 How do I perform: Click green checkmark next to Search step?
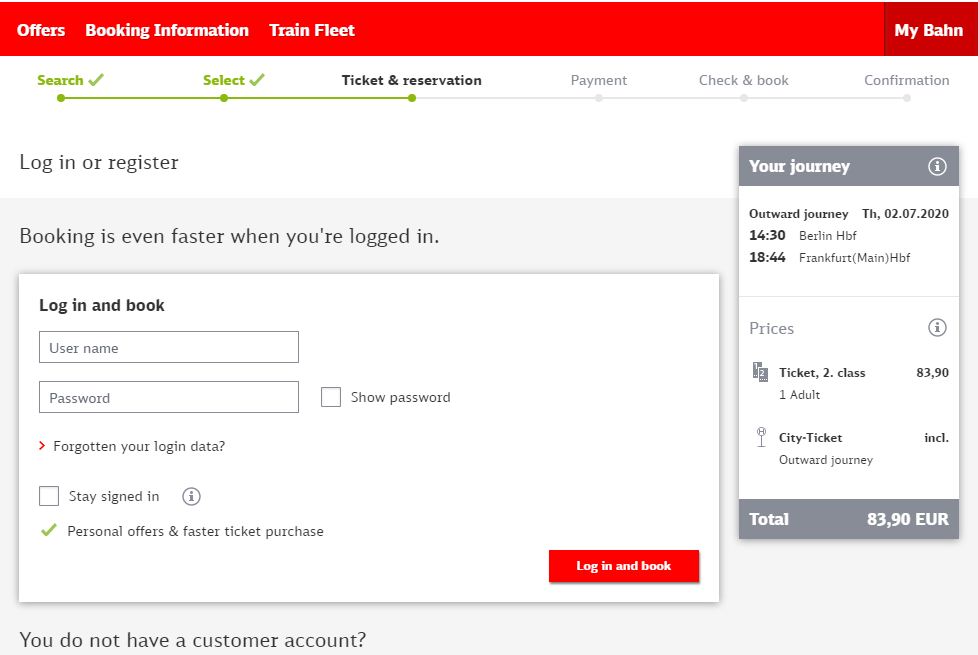pyautogui.click(x=96, y=80)
